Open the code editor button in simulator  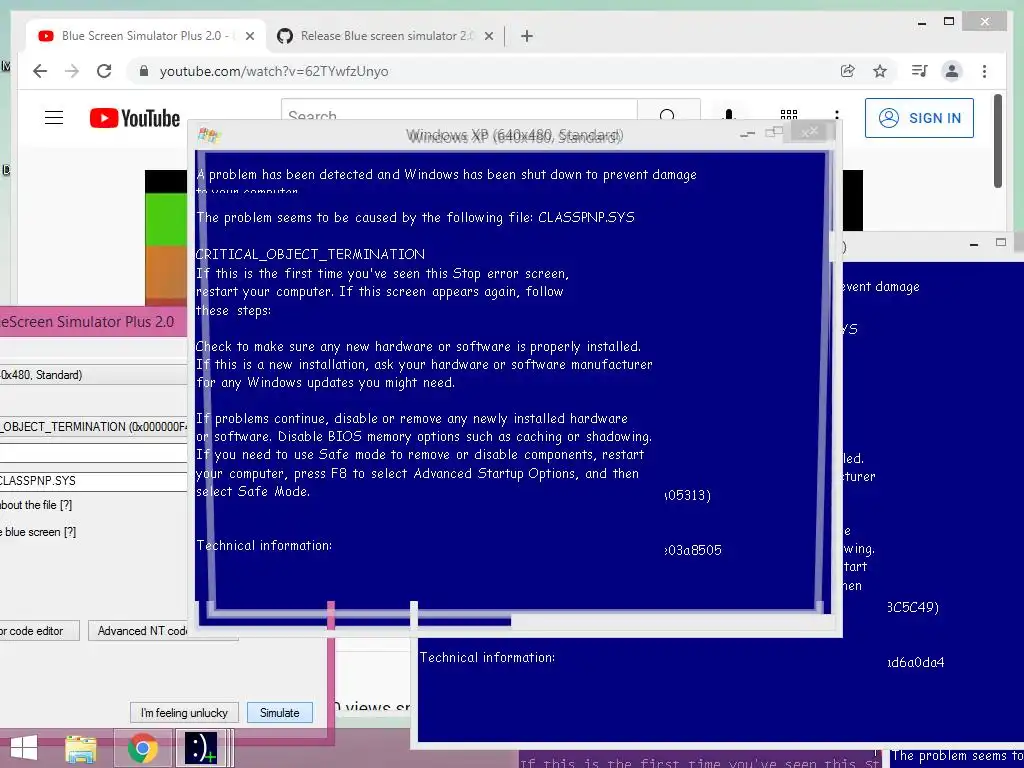(x=38, y=631)
